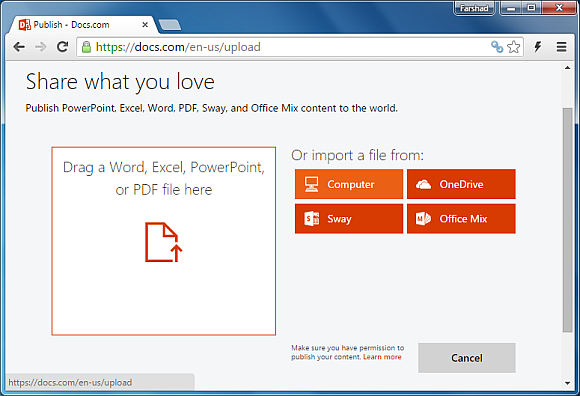Viewport: 580px width, 396px height.
Task: Import a file from OneDrive
Action: coord(461,184)
